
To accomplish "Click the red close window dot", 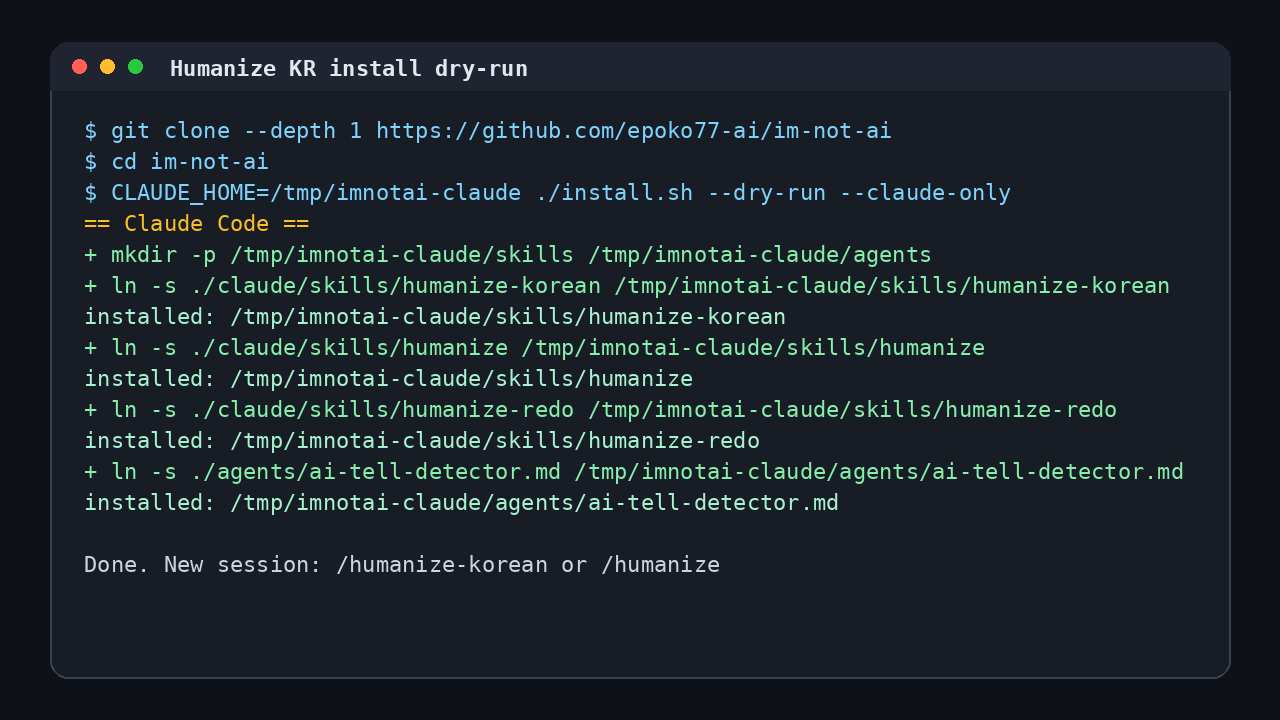I will (x=80, y=67).
